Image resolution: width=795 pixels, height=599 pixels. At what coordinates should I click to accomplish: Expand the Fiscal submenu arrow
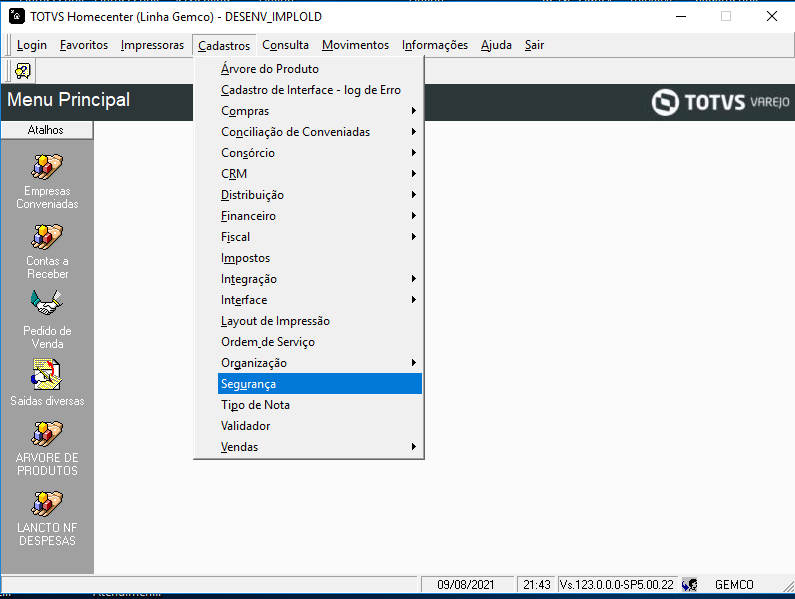coord(414,237)
